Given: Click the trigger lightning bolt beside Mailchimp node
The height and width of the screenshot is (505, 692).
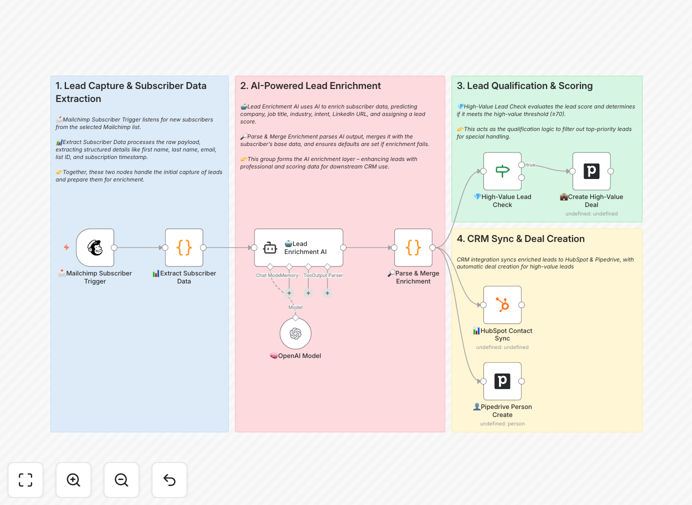Looking at the screenshot, I should (66, 248).
